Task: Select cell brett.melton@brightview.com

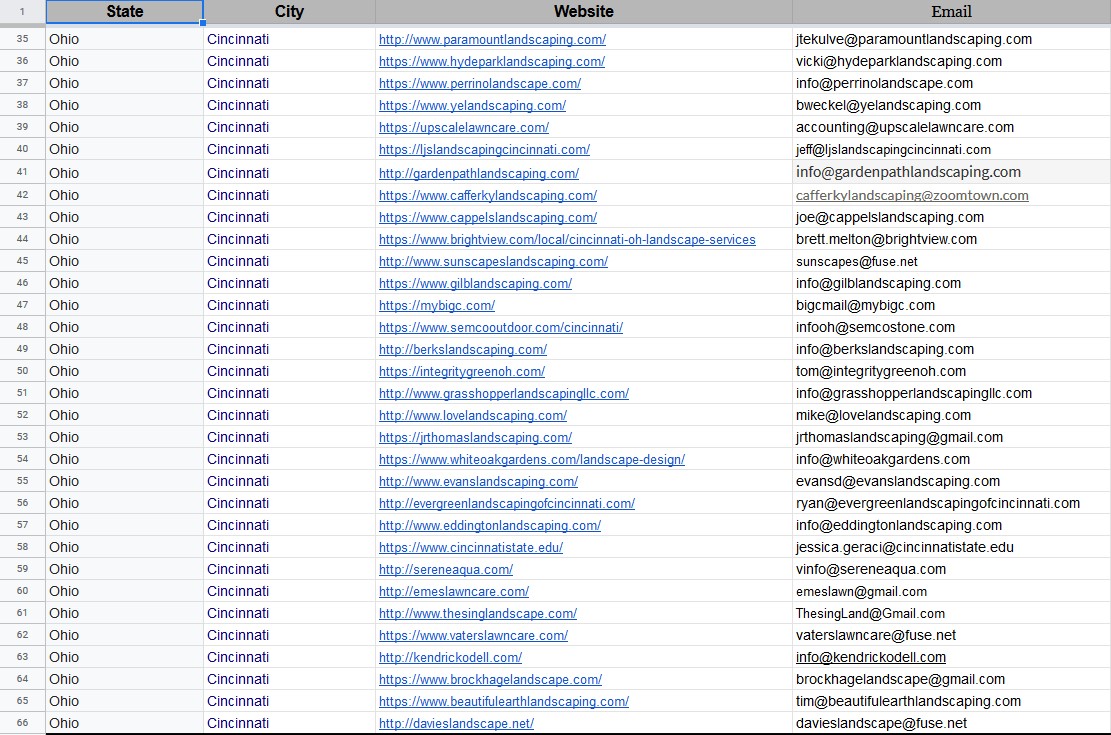Action: 952,239
